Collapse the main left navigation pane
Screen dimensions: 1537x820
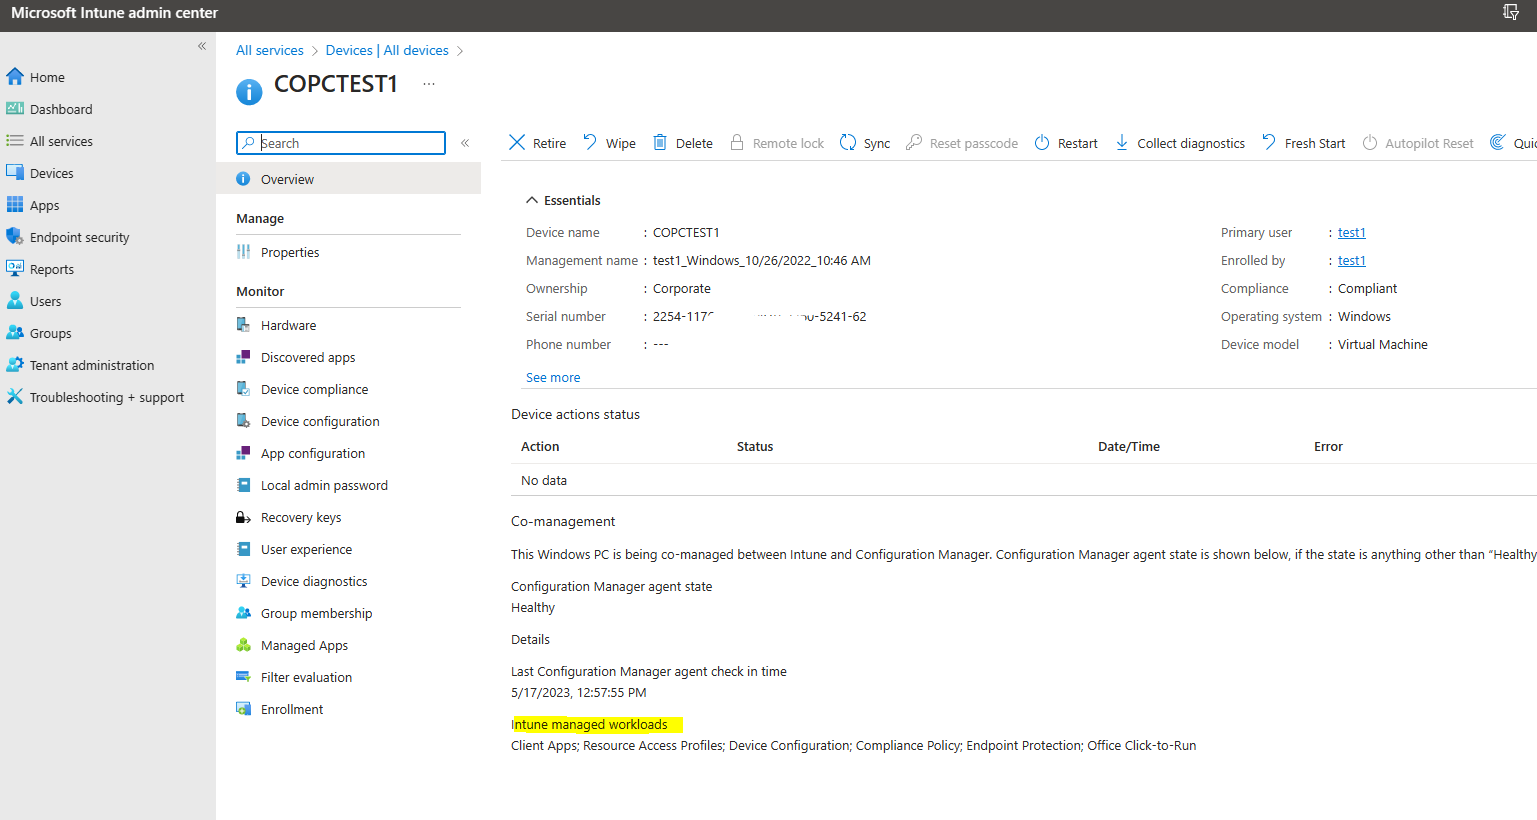[x=202, y=46]
